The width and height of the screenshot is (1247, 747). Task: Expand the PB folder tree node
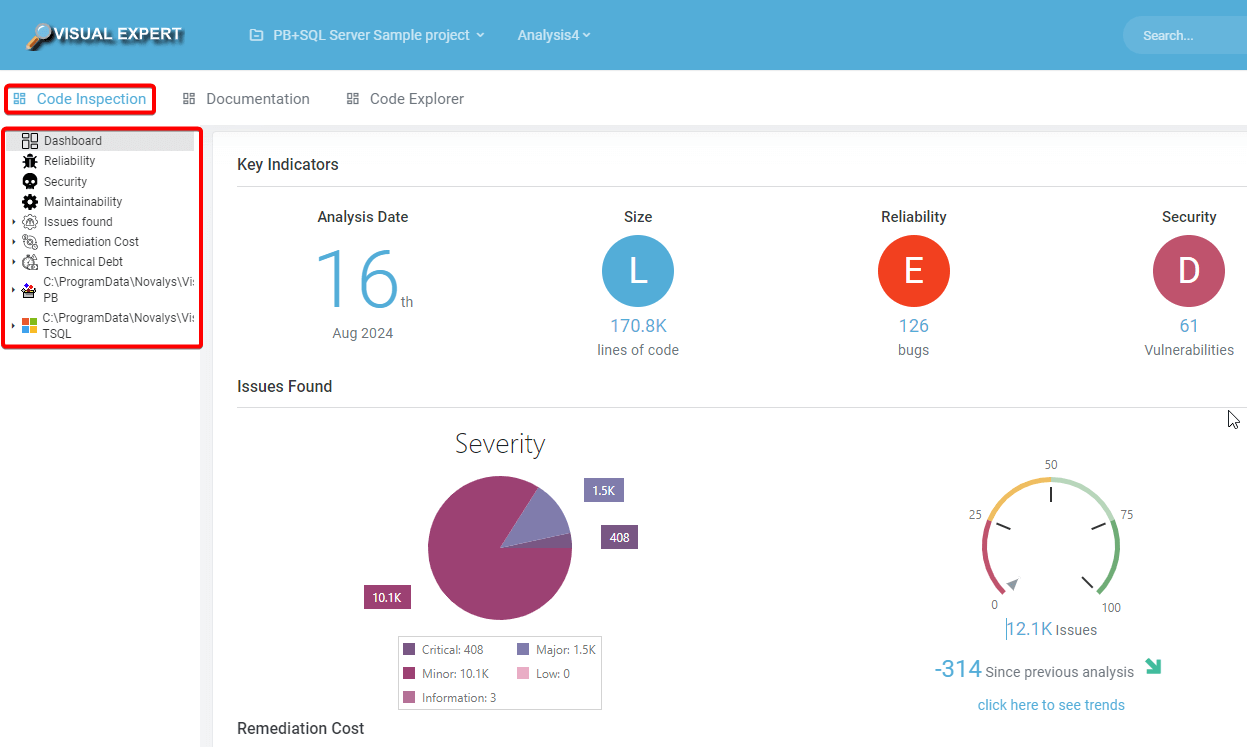pyautogui.click(x=14, y=290)
